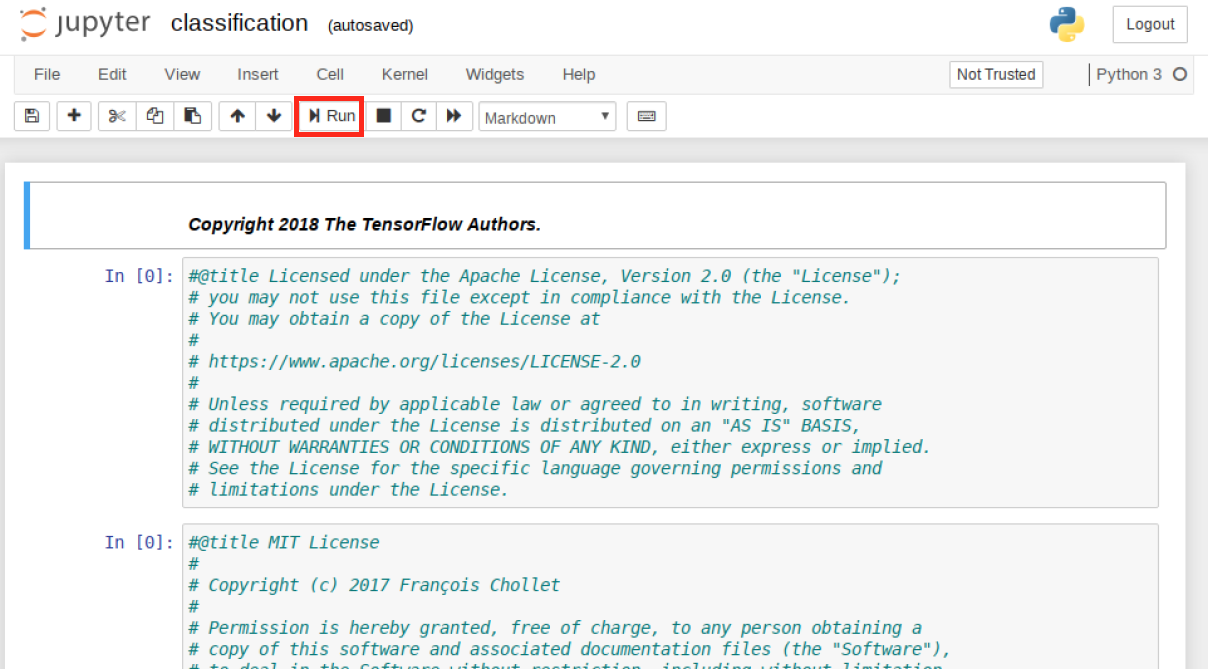Copy selected cells icon
Viewport: 1208px width, 669px height.
(155, 116)
